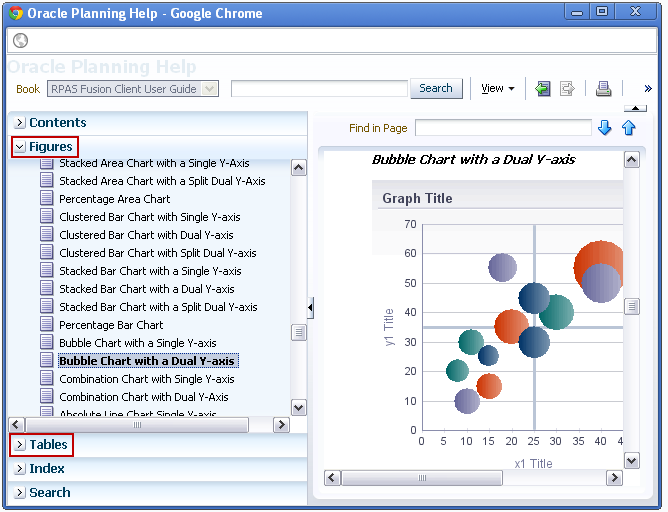Click Figures list scroll up arrow
The image size is (668, 512).
point(299,168)
